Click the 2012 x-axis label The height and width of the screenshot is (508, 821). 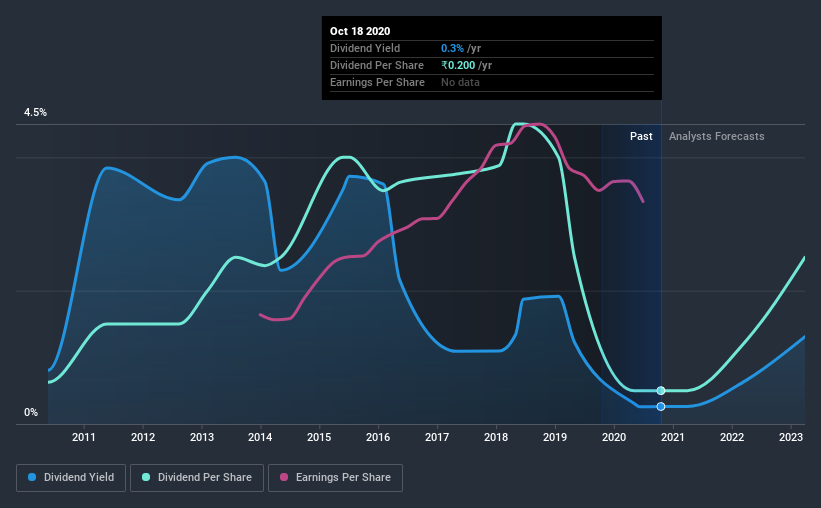tap(143, 437)
